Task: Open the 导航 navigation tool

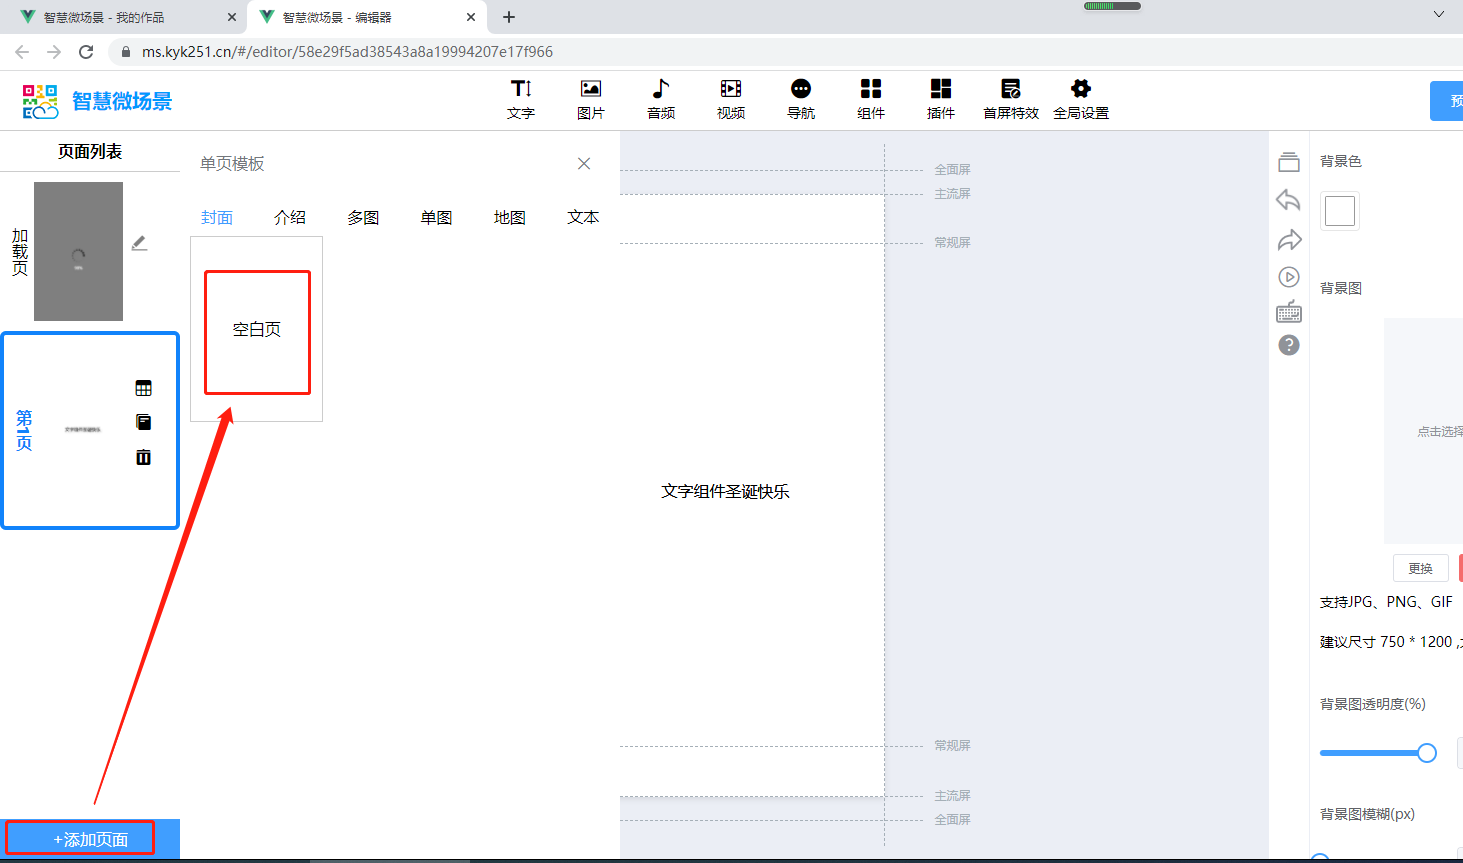Action: [801, 99]
